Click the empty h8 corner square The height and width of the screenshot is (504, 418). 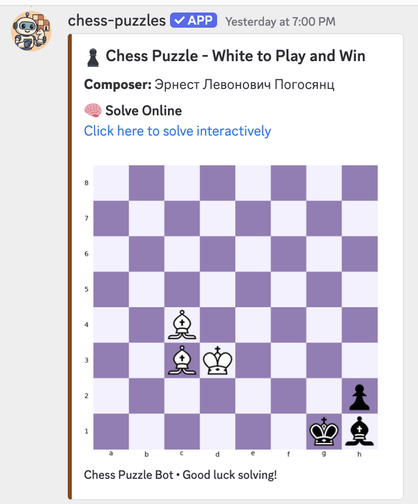pos(360,183)
